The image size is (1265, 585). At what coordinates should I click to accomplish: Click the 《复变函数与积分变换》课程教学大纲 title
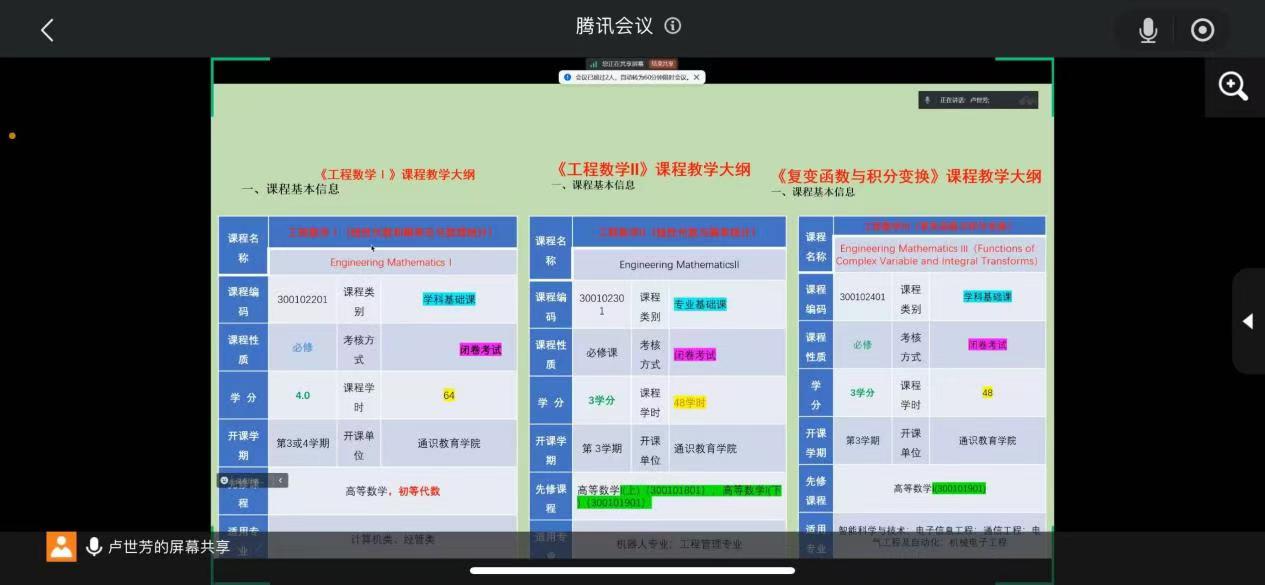pyautogui.click(x=908, y=176)
